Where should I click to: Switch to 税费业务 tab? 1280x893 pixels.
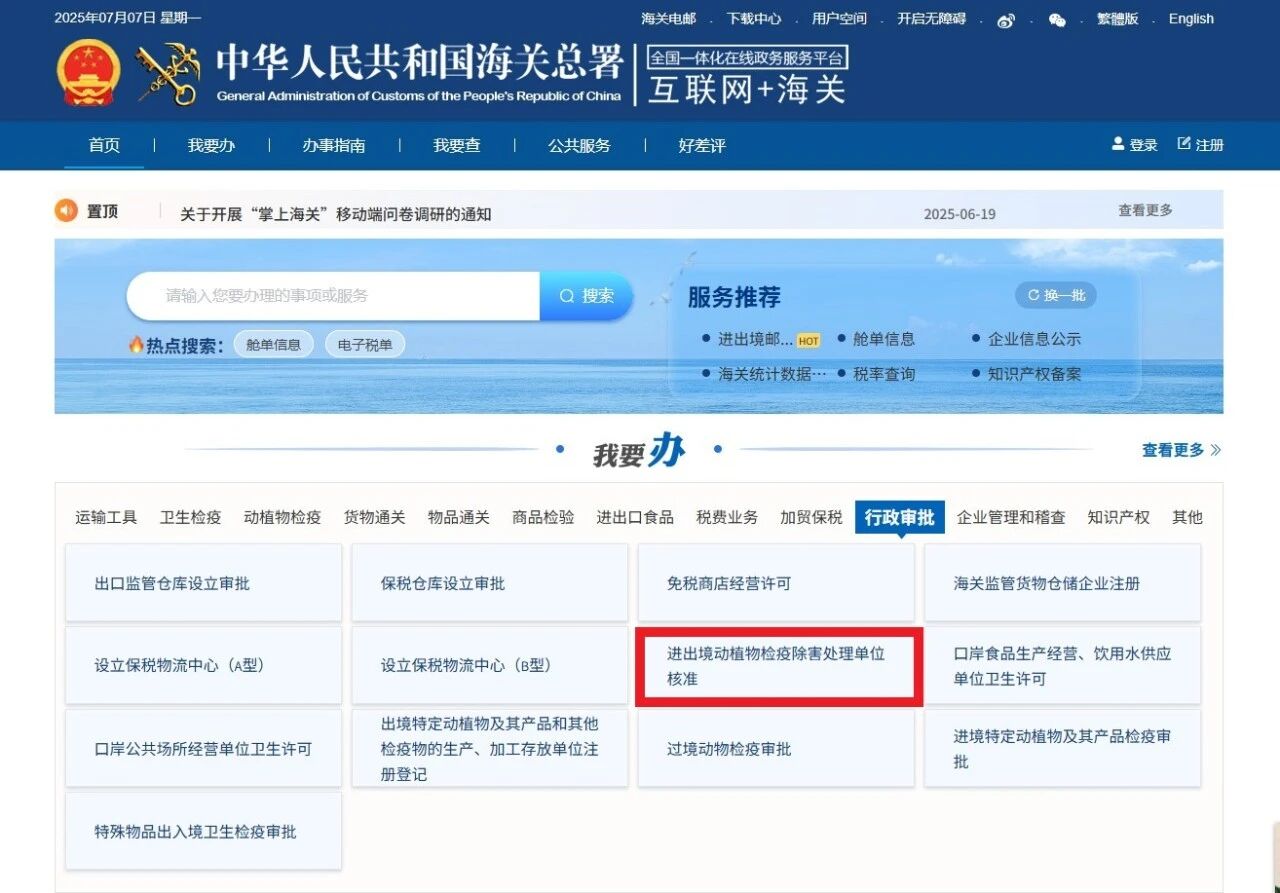coord(727,517)
